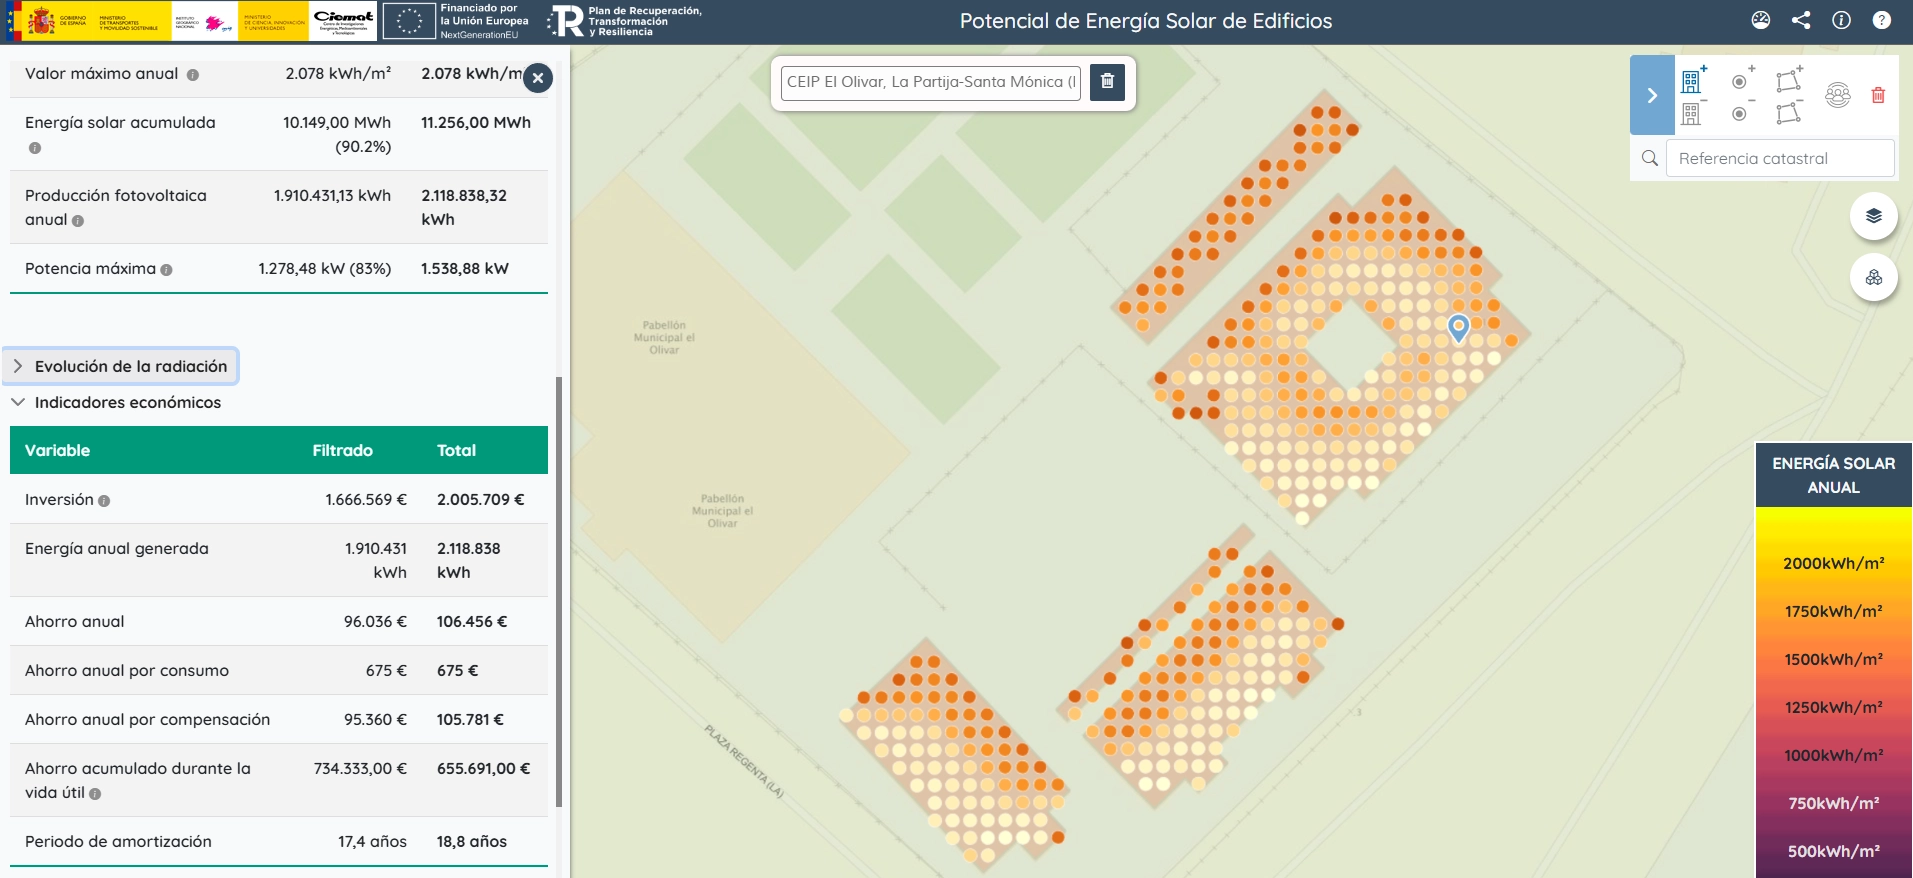
Task: Close the left results panel
Action: [538, 78]
